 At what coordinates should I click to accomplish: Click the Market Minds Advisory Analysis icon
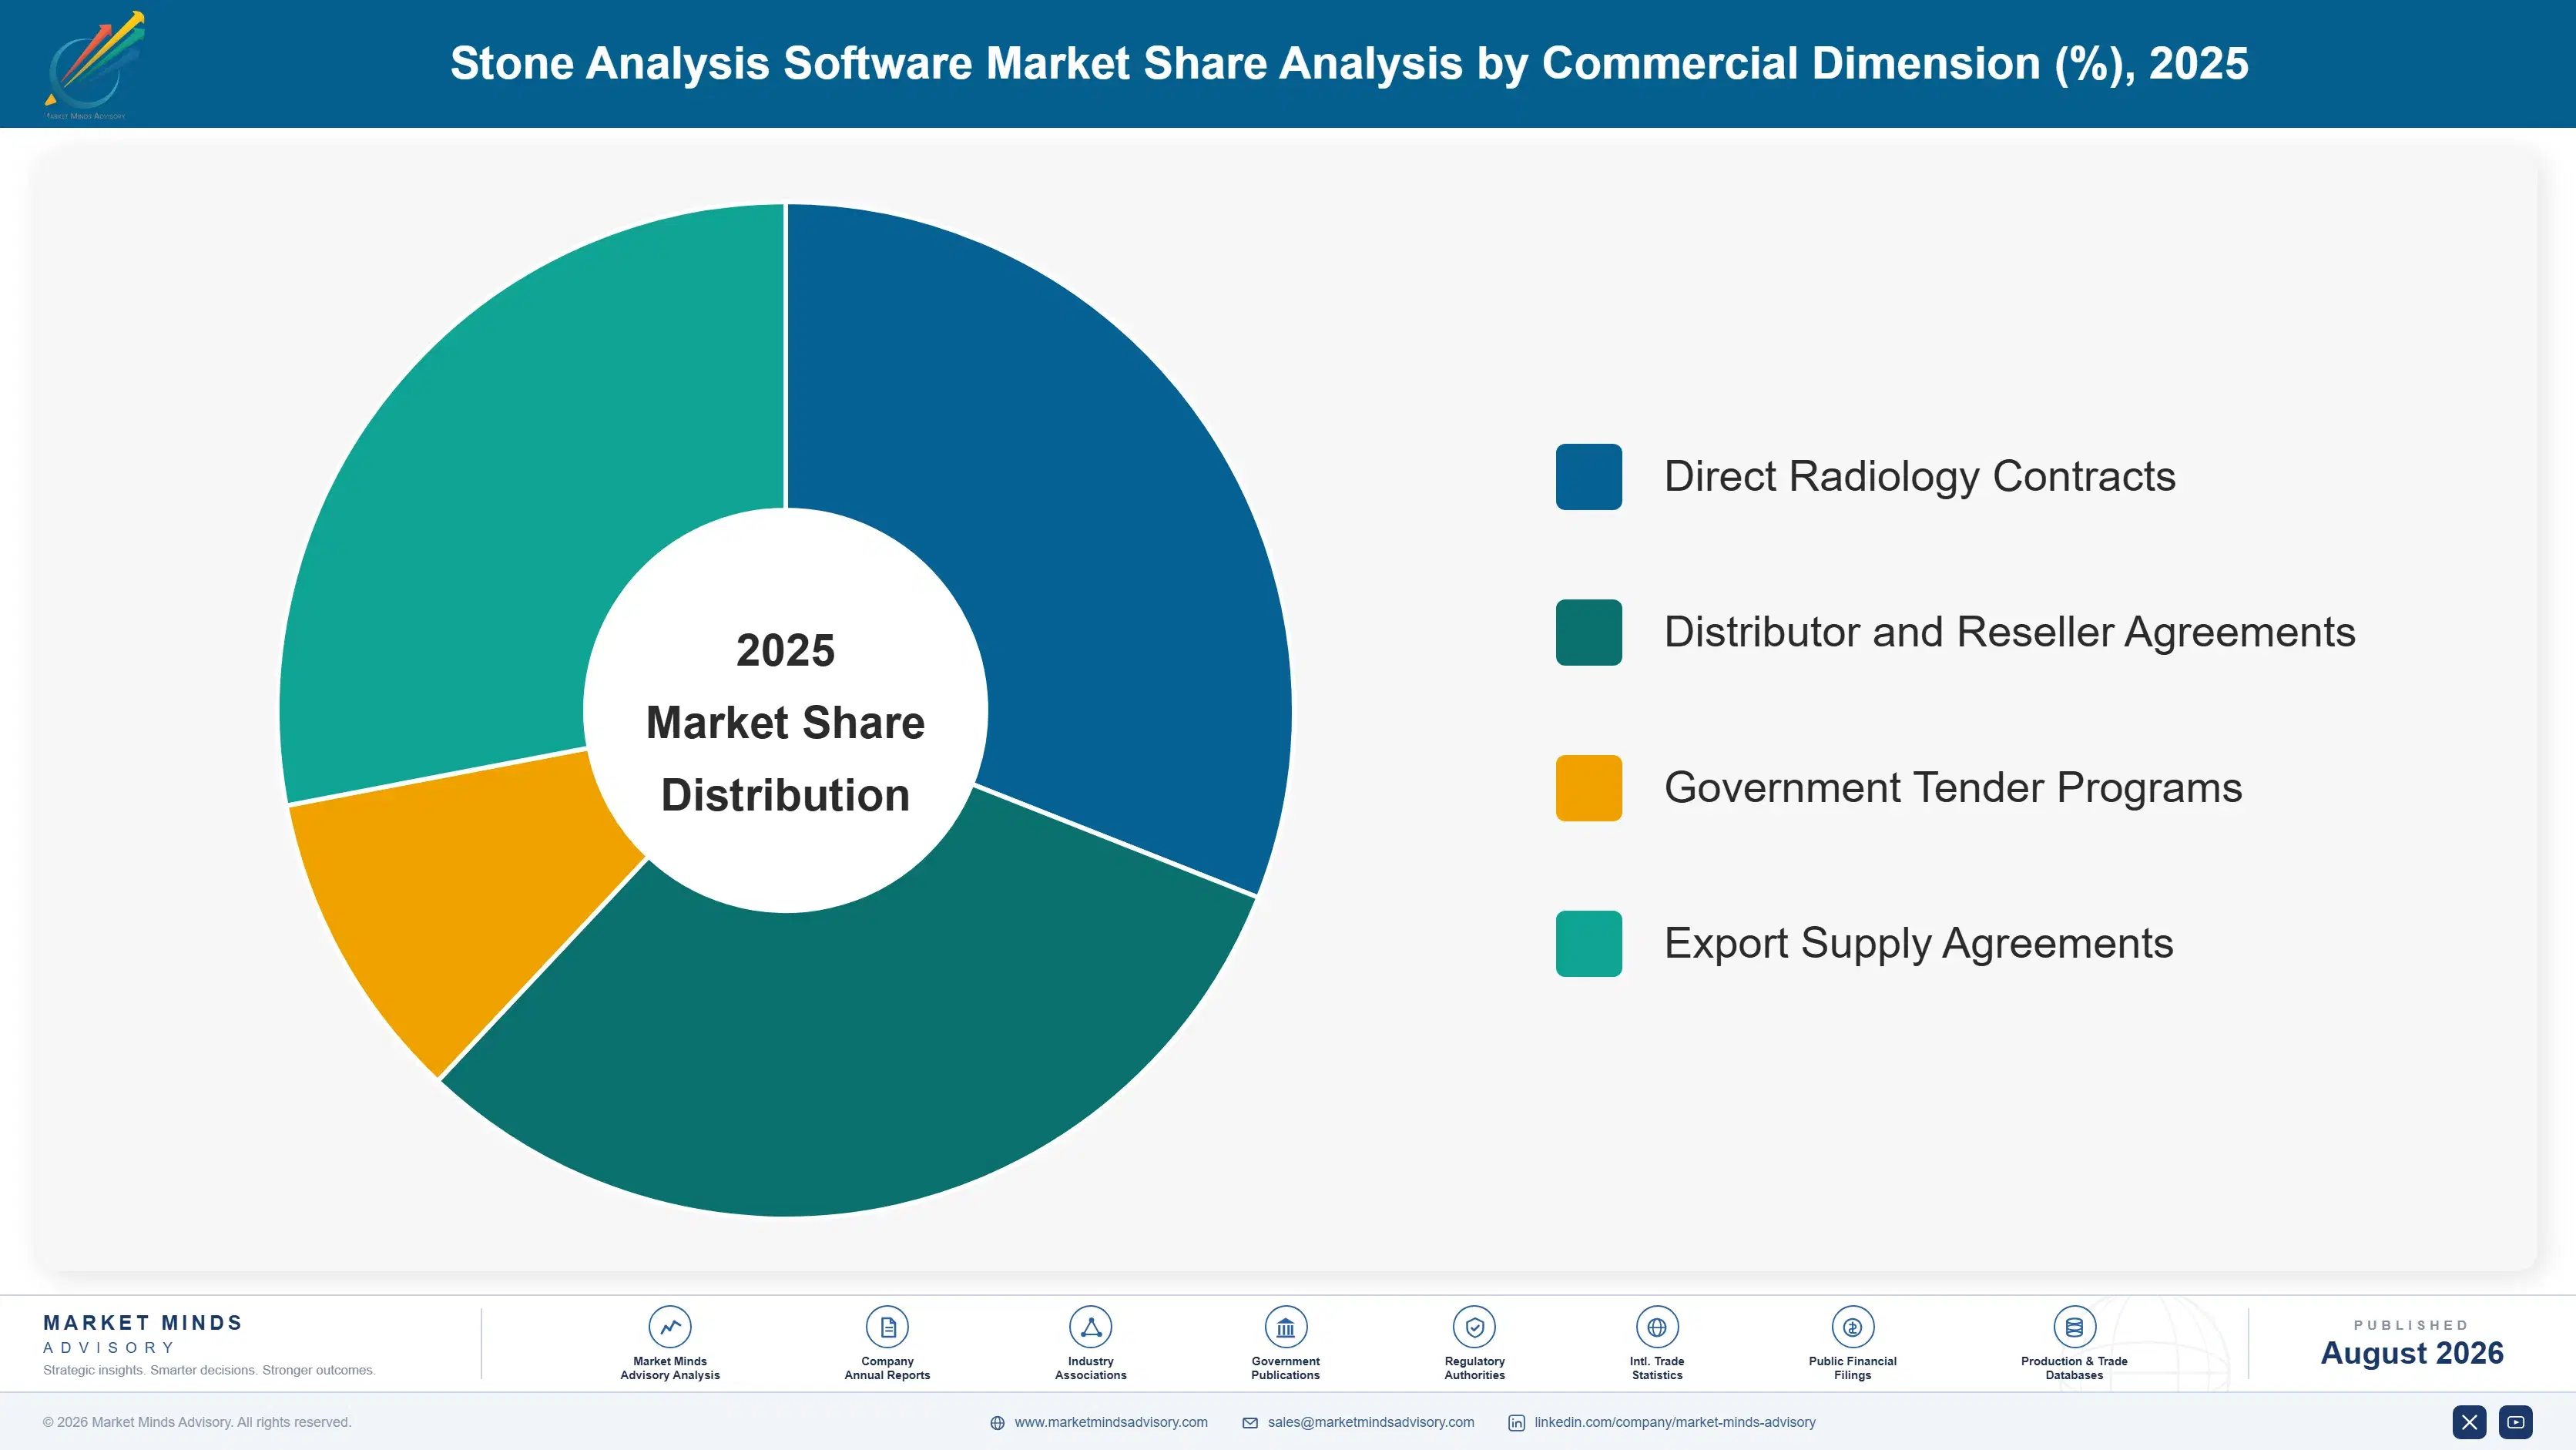point(670,1327)
